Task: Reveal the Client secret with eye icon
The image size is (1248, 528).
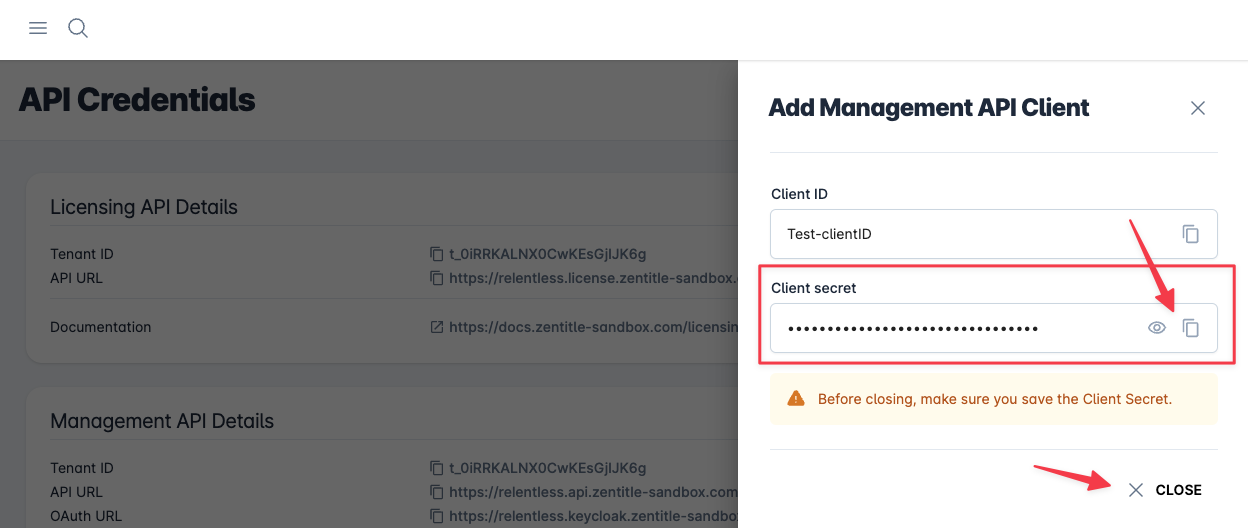Action: [x=1157, y=328]
